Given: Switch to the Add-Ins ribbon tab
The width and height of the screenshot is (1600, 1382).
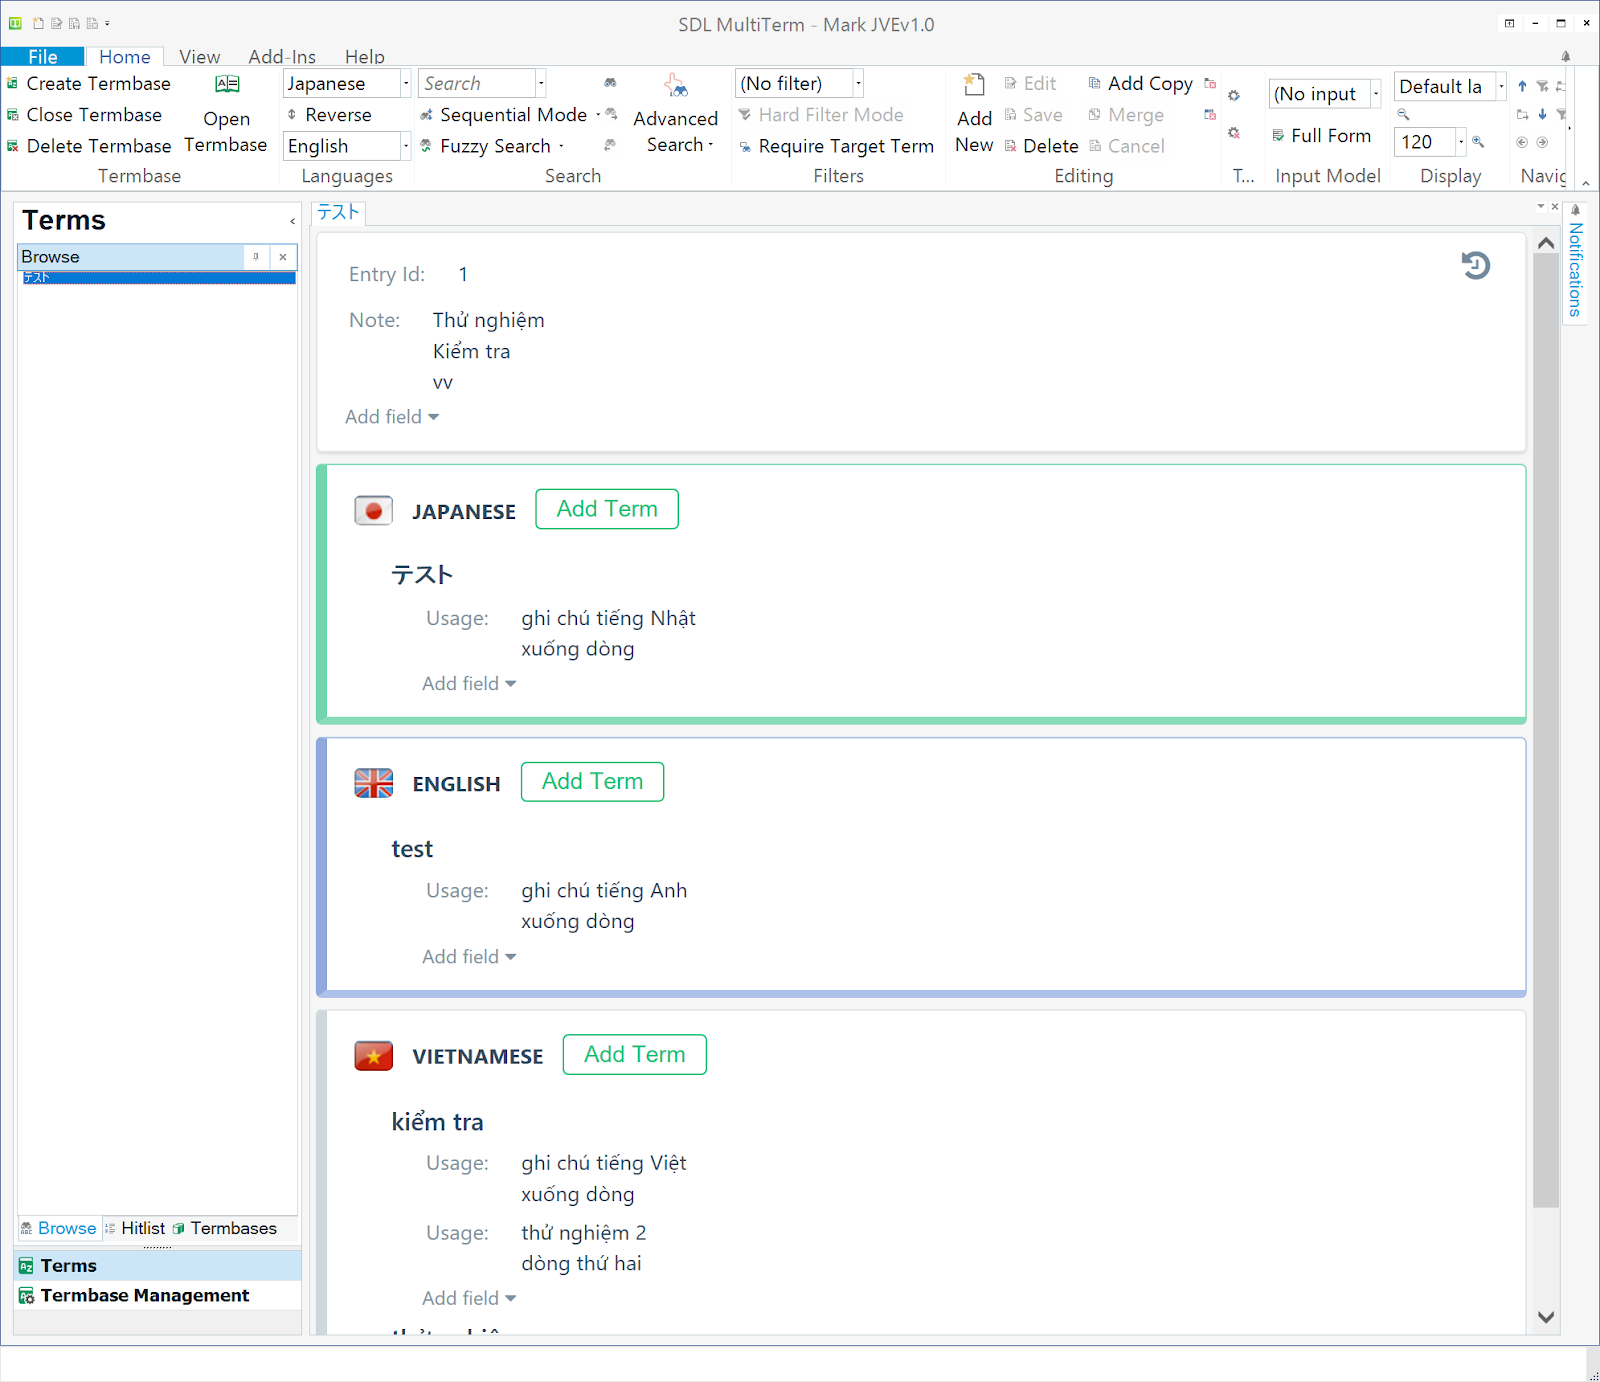Looking at the screenshot, I should pos(282,57).
